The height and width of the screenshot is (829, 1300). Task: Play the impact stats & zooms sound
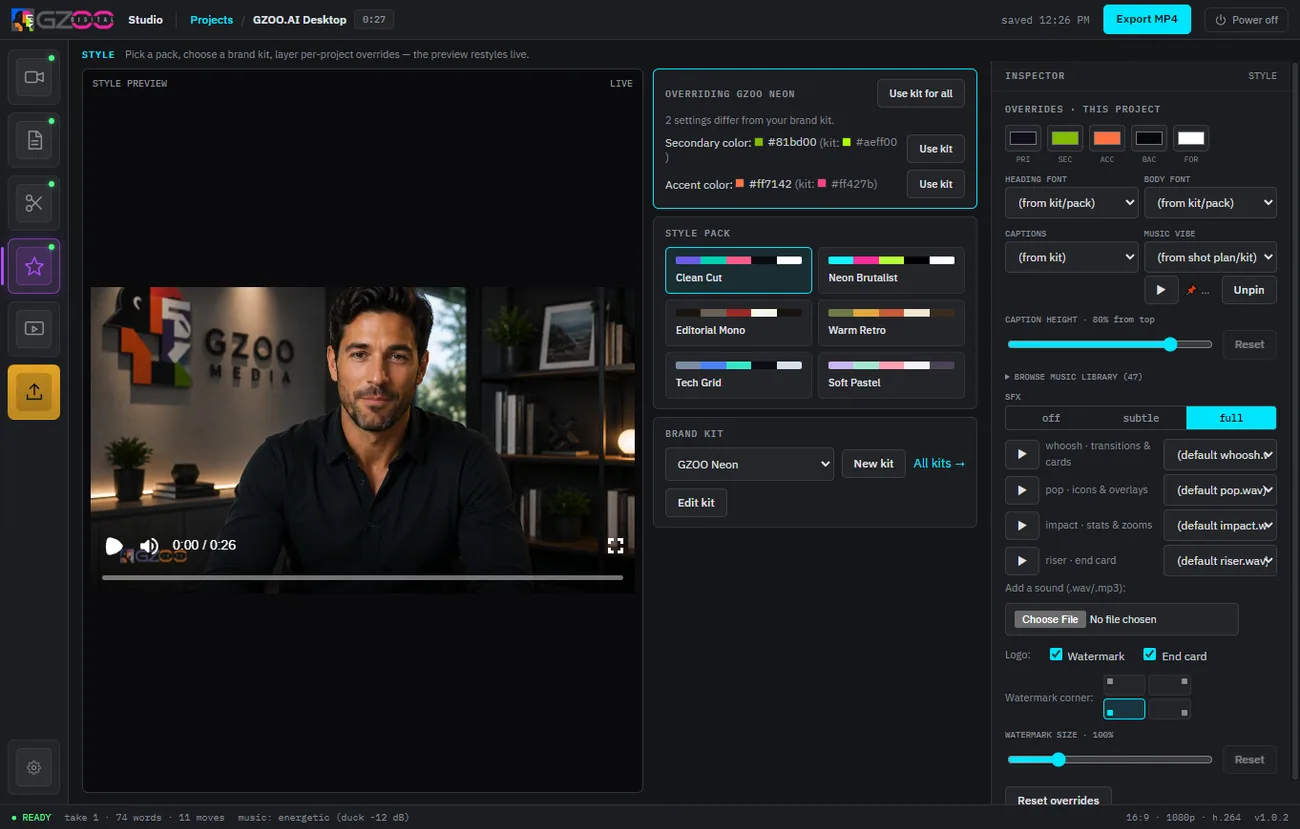(x=1021, y=525)
